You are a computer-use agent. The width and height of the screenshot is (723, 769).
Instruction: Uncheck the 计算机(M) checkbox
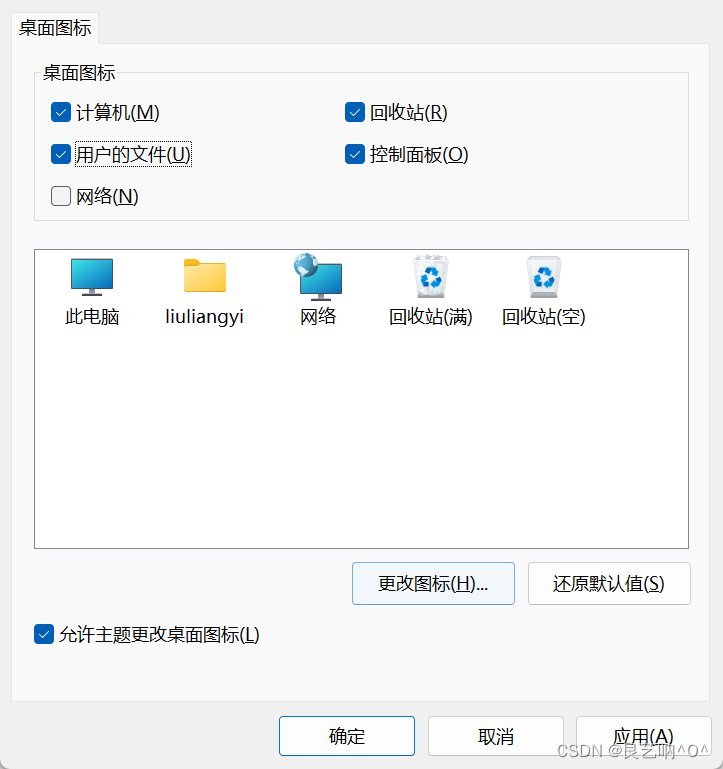61,112
